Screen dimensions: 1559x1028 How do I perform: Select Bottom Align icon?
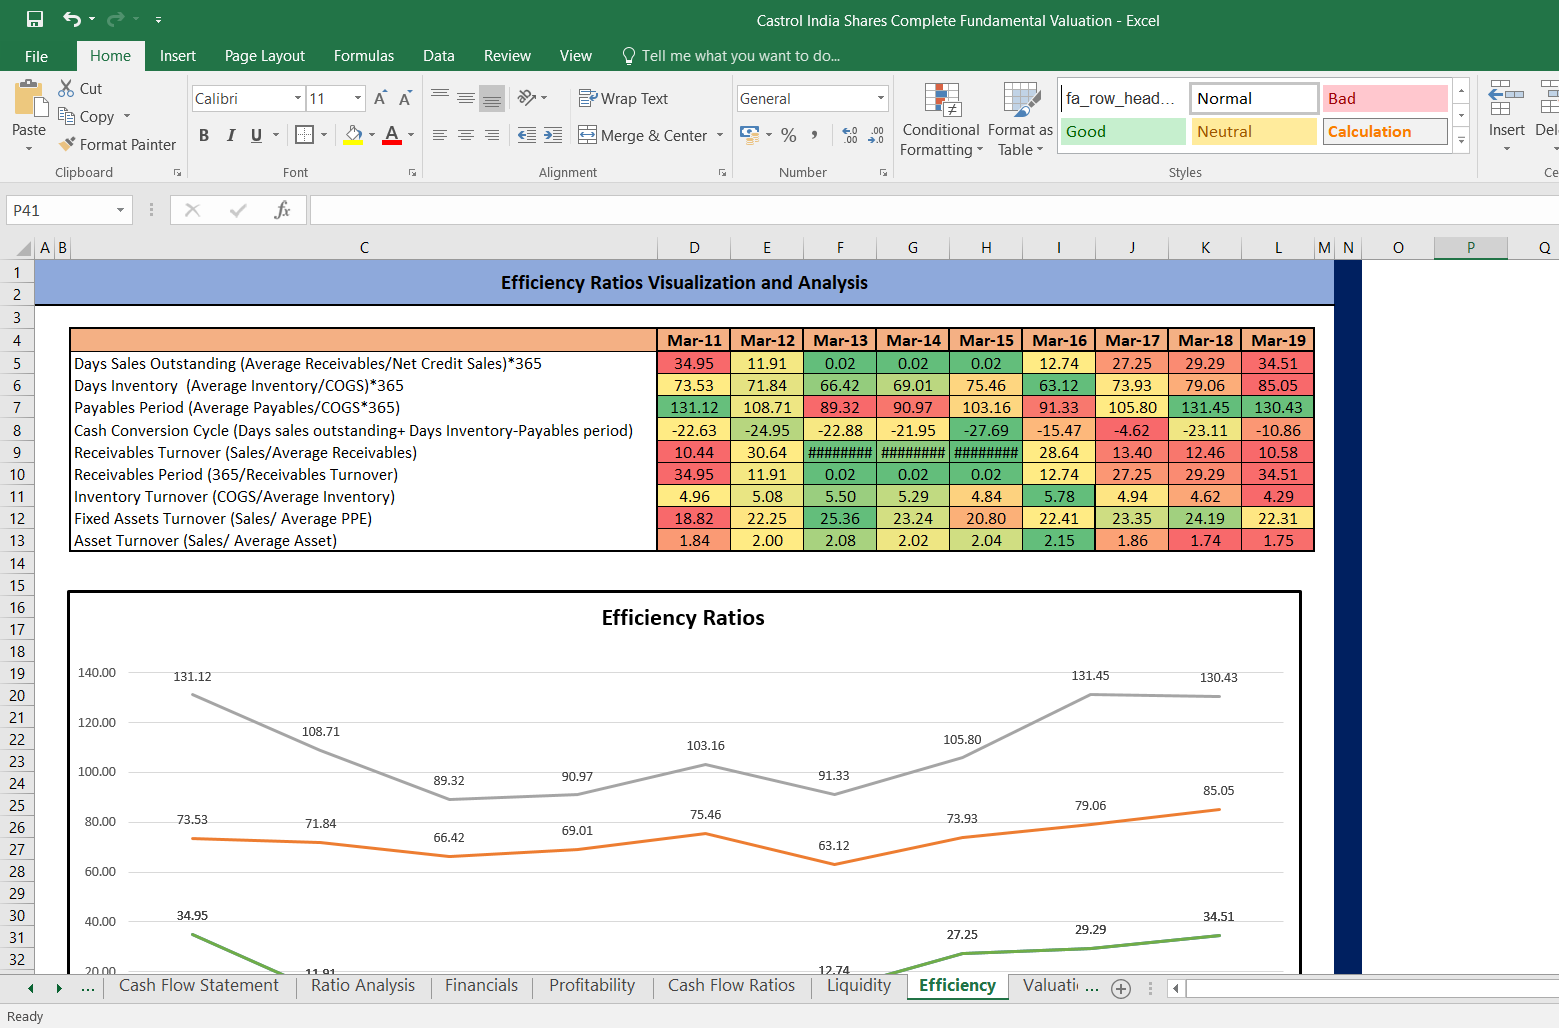[x=492, y=97]
